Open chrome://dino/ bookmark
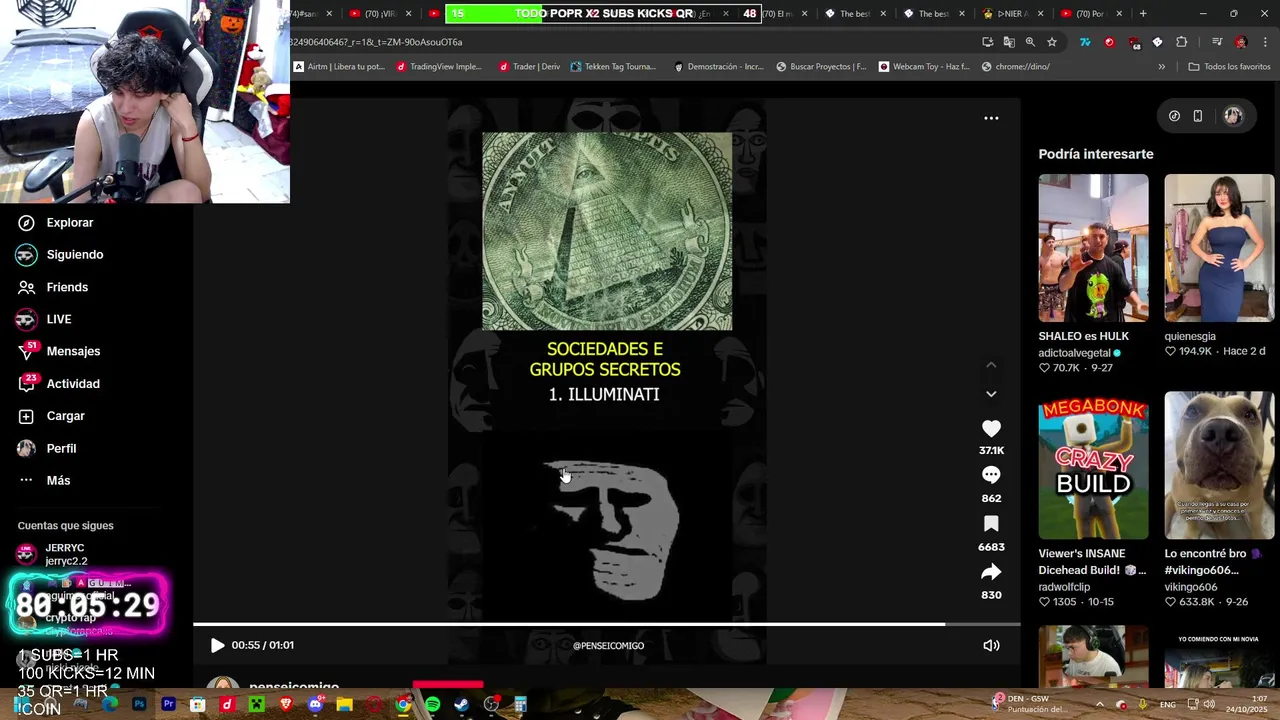This screenshot has height=720, width=1280. (1016, 67)
